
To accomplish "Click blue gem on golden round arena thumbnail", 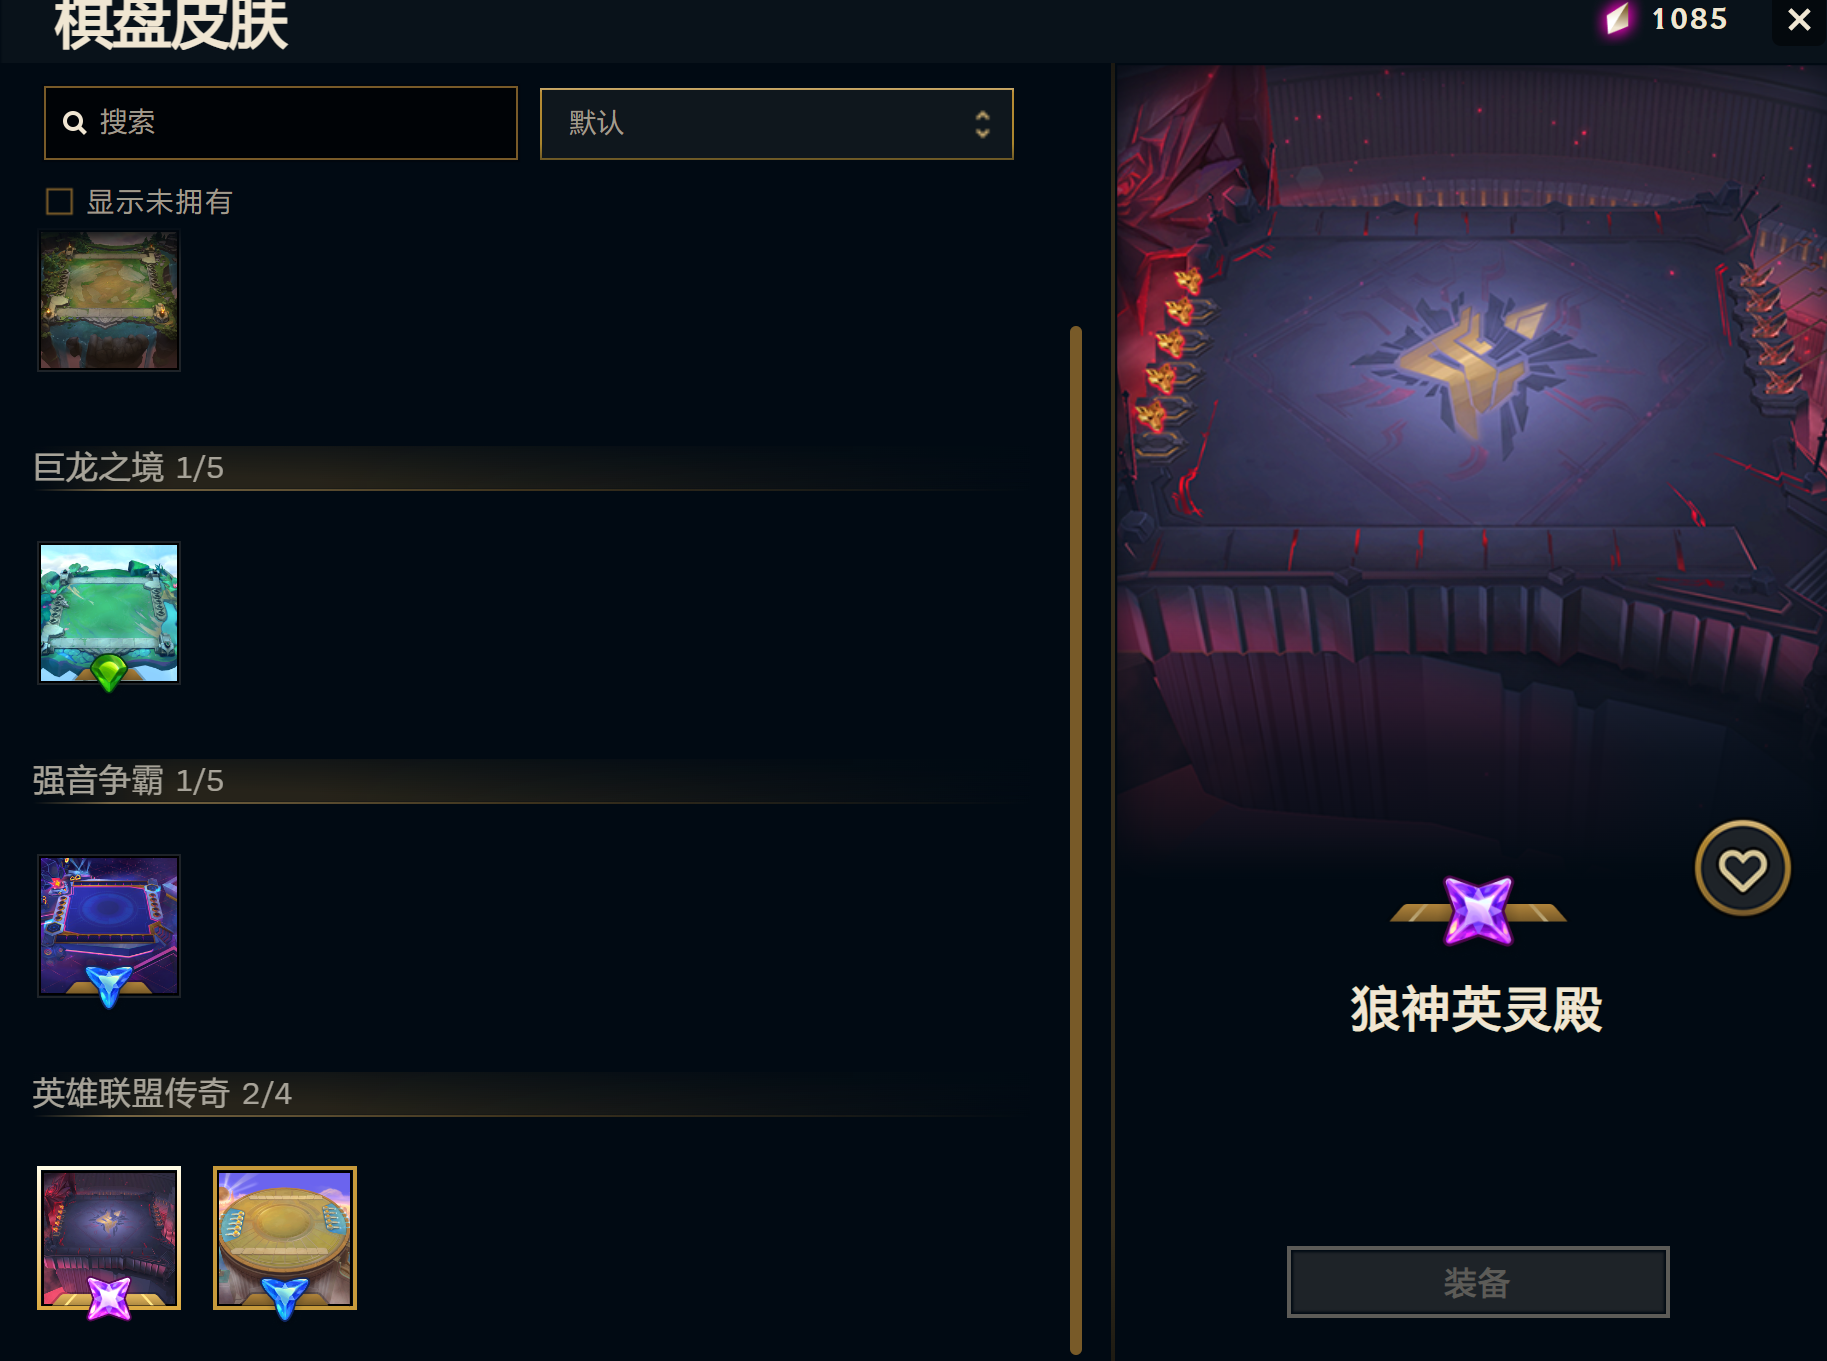I will tap(285, 1298).
